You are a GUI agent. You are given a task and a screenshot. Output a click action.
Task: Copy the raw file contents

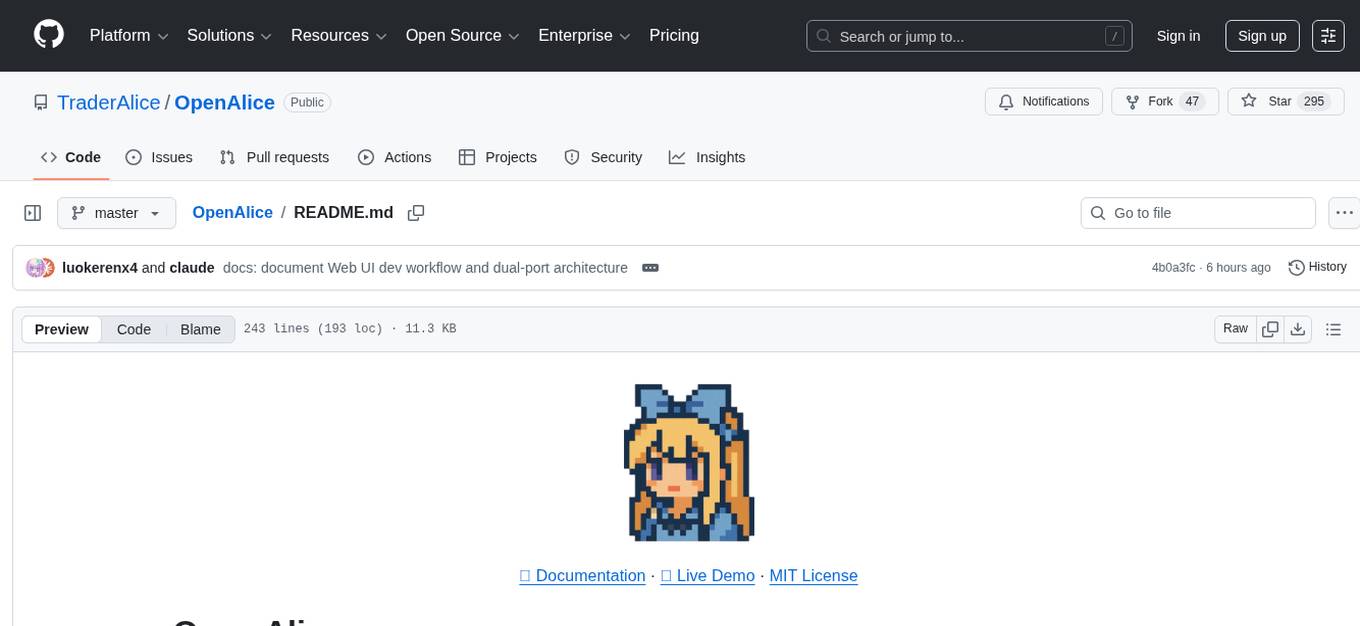point(1270,328)
